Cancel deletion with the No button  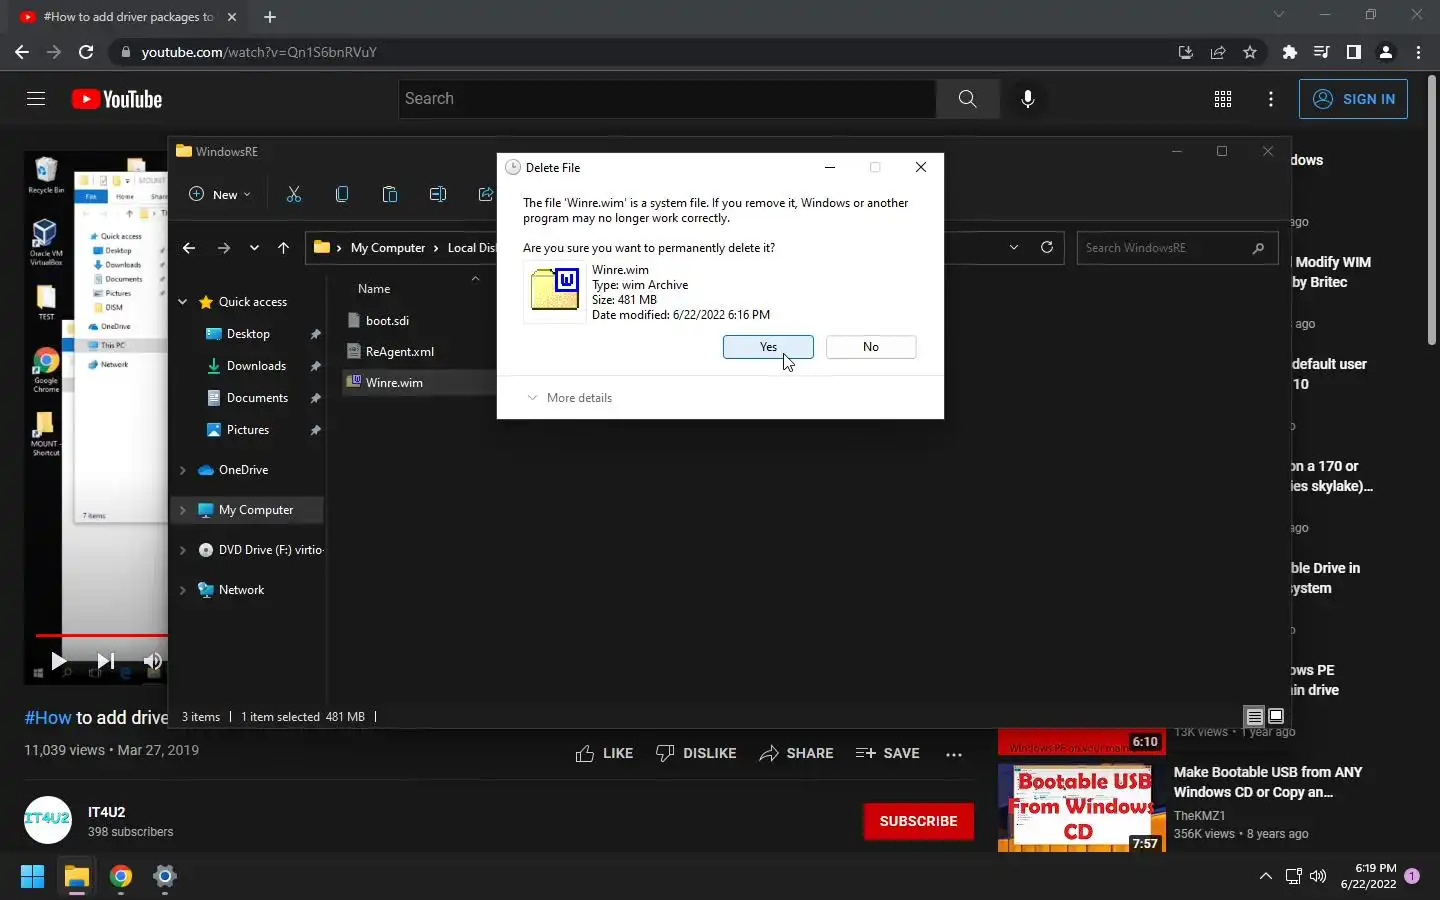point(871,347)
